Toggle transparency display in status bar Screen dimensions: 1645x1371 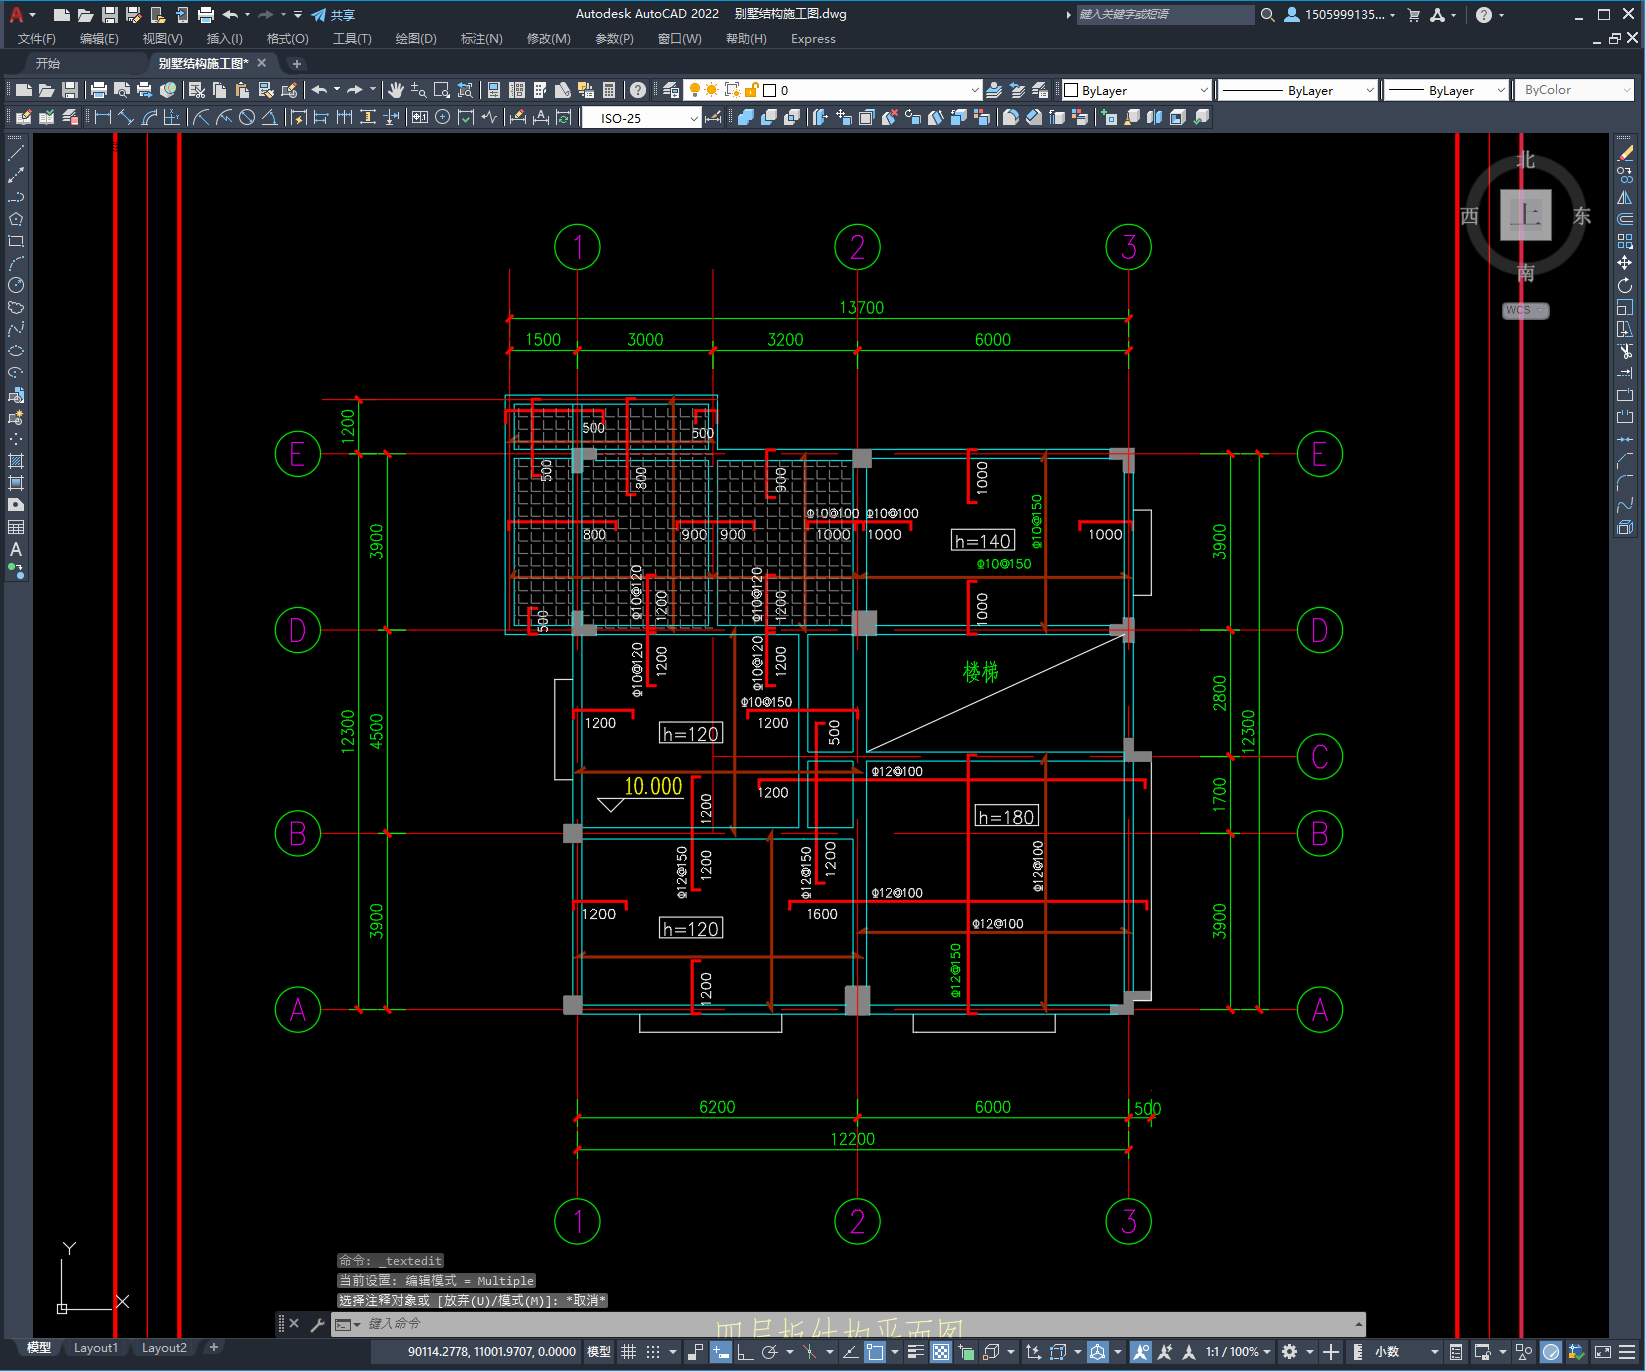[941, 1352]
